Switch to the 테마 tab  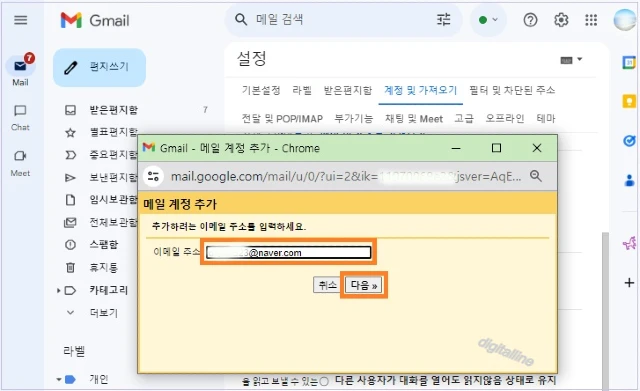(546, 119)
